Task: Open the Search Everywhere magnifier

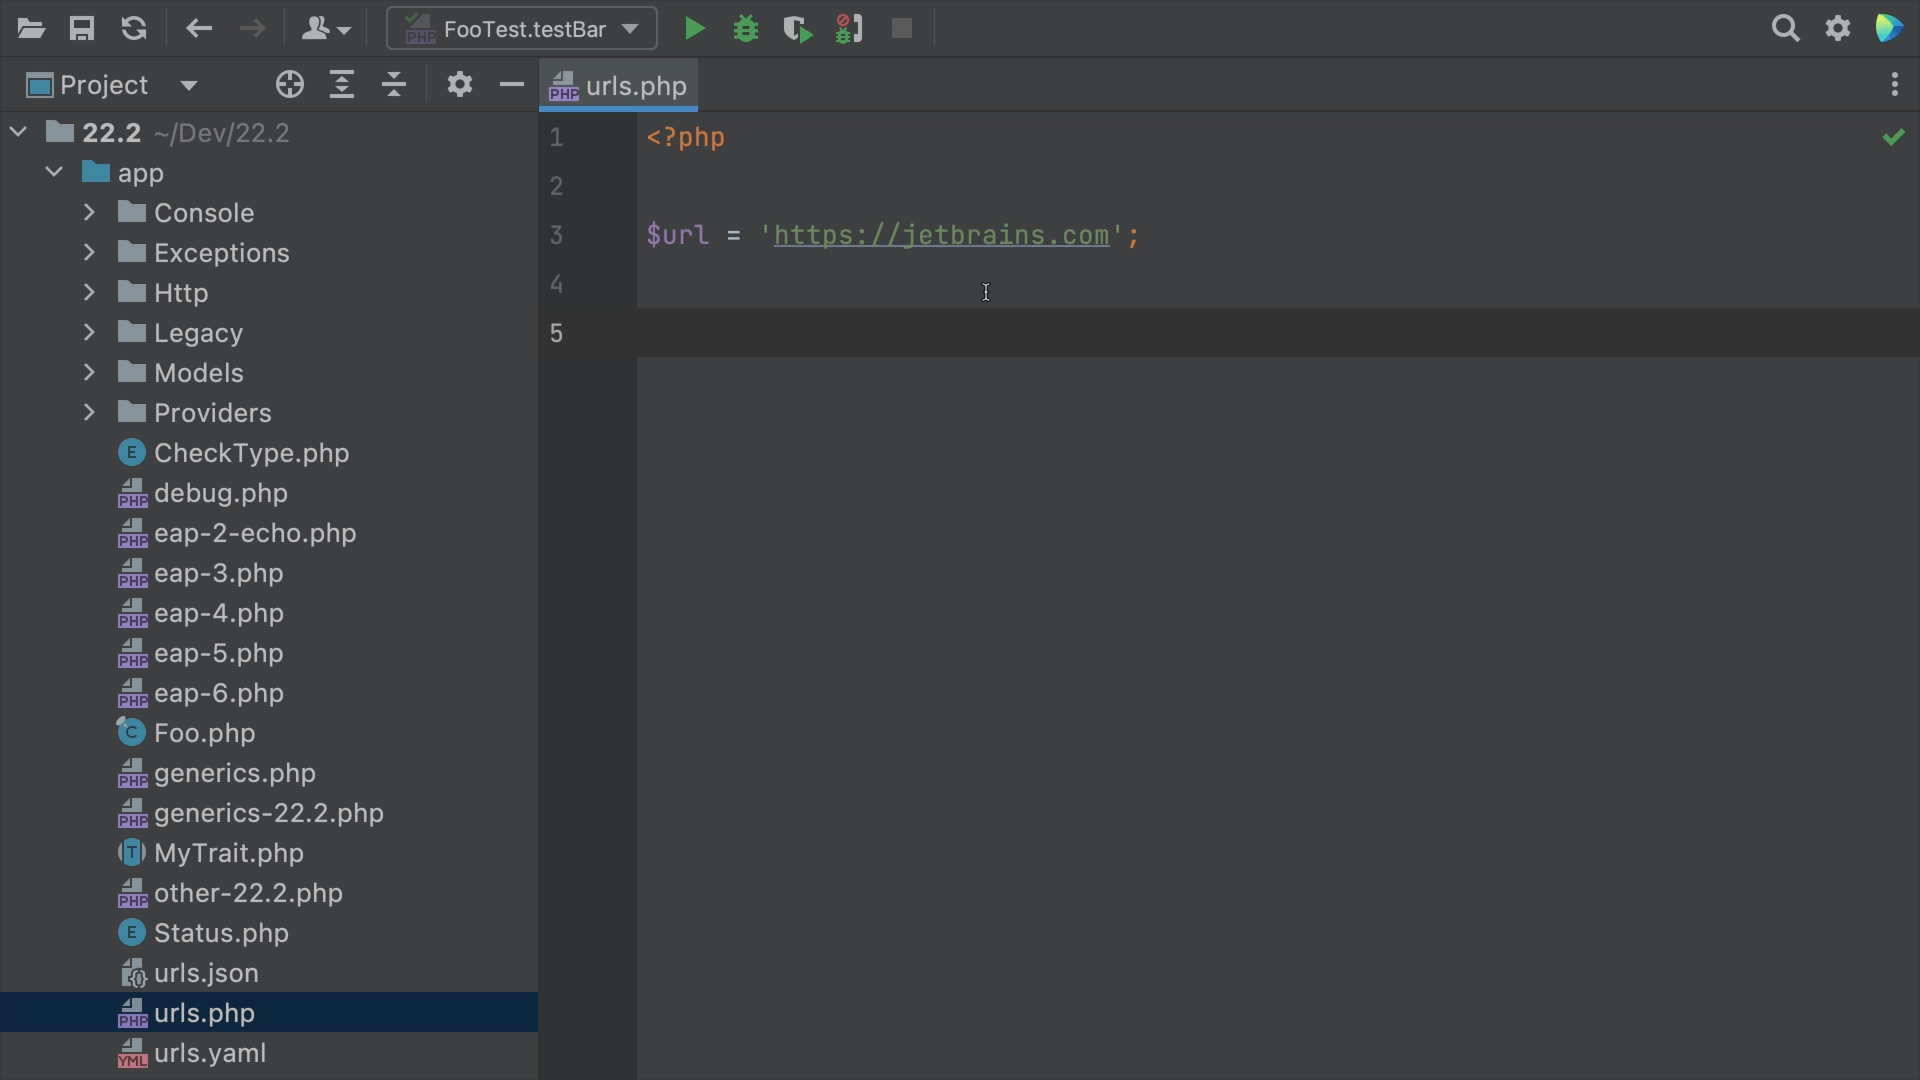Action: click(1785, 29)
